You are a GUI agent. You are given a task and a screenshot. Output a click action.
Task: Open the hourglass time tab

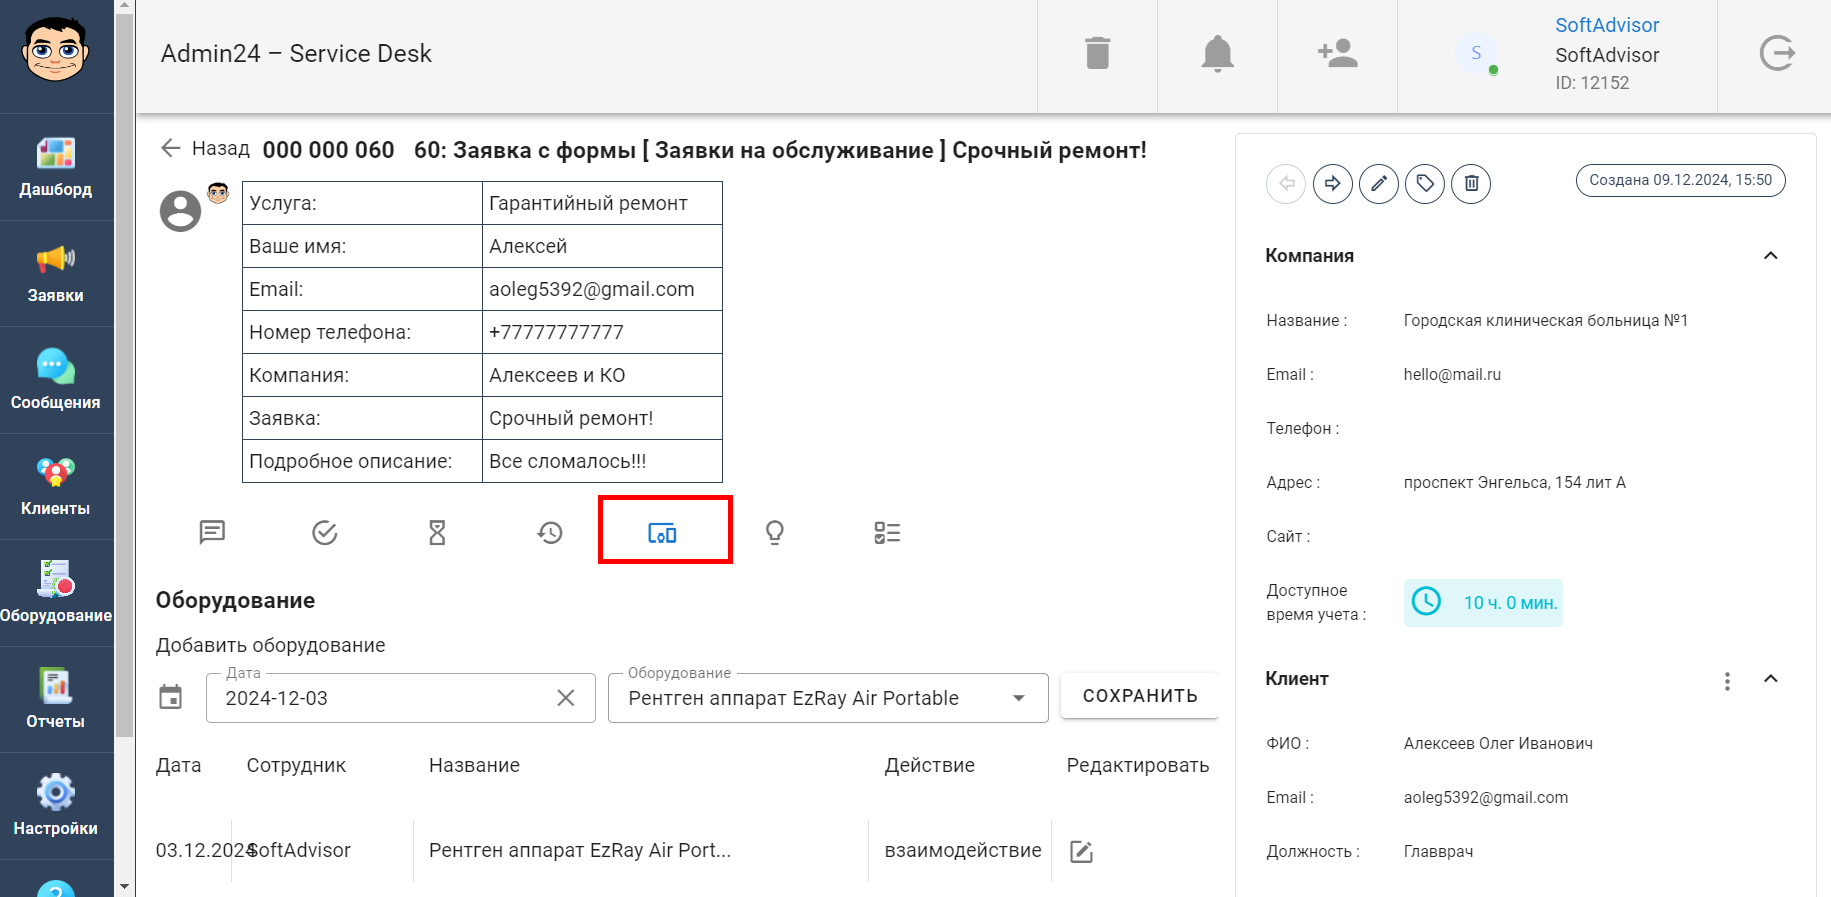pos(437,532)
